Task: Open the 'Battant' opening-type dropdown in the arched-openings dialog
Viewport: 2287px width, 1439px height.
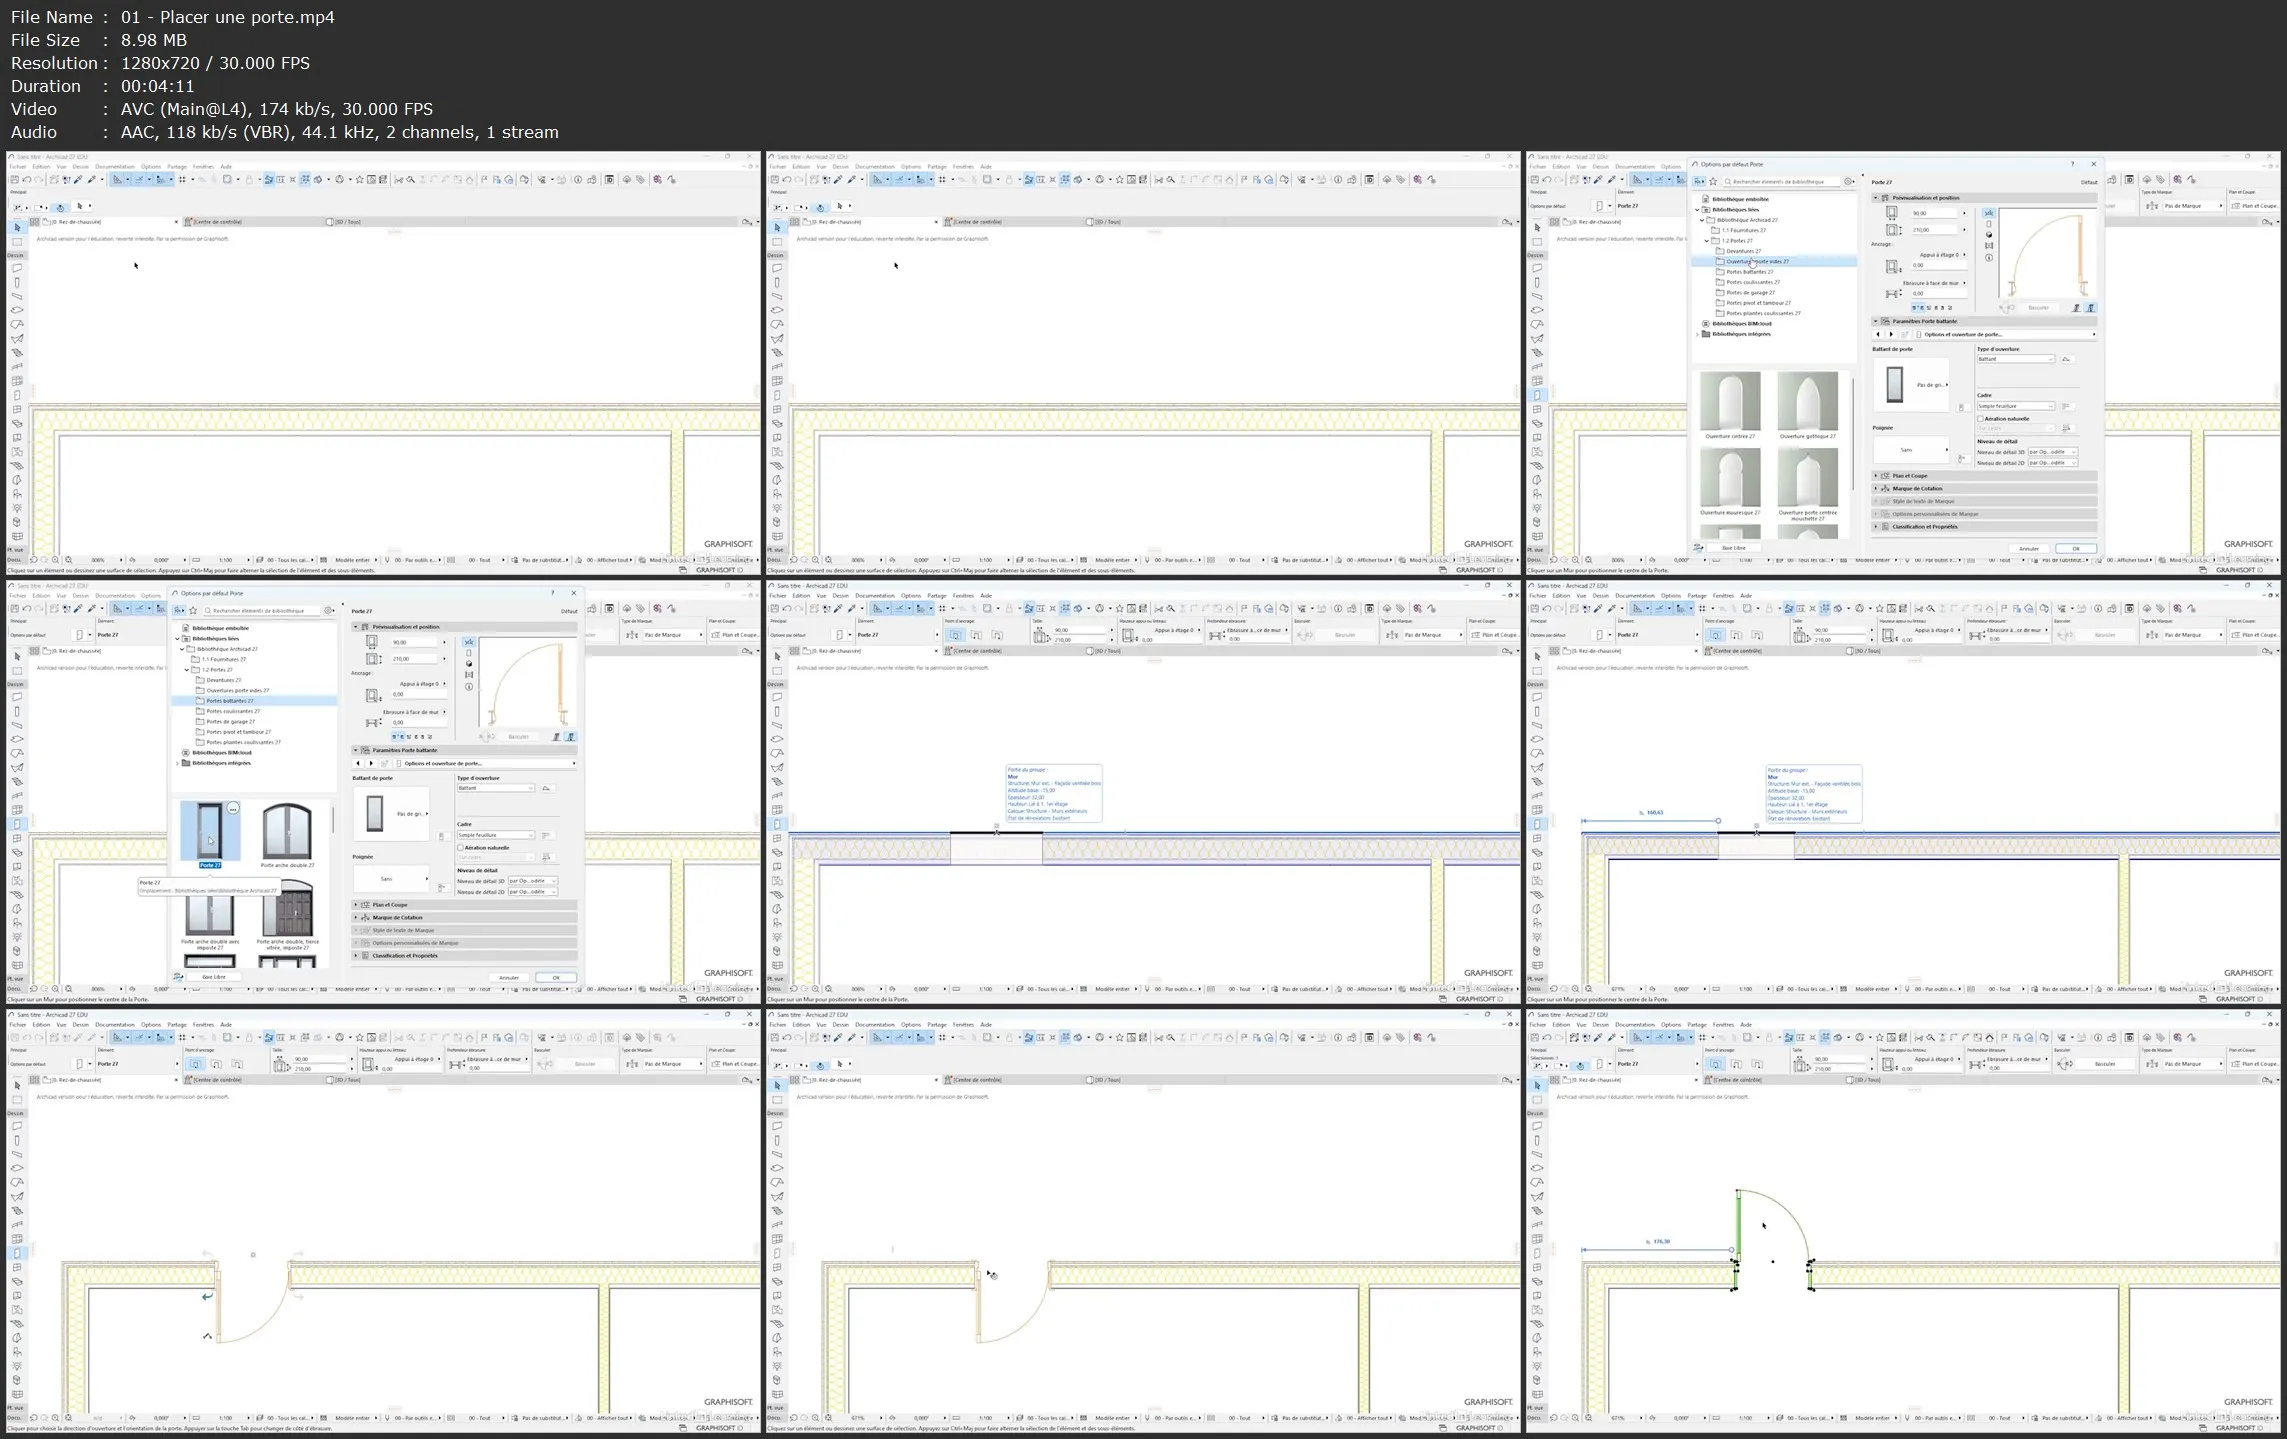Action: coord(2016,359)
